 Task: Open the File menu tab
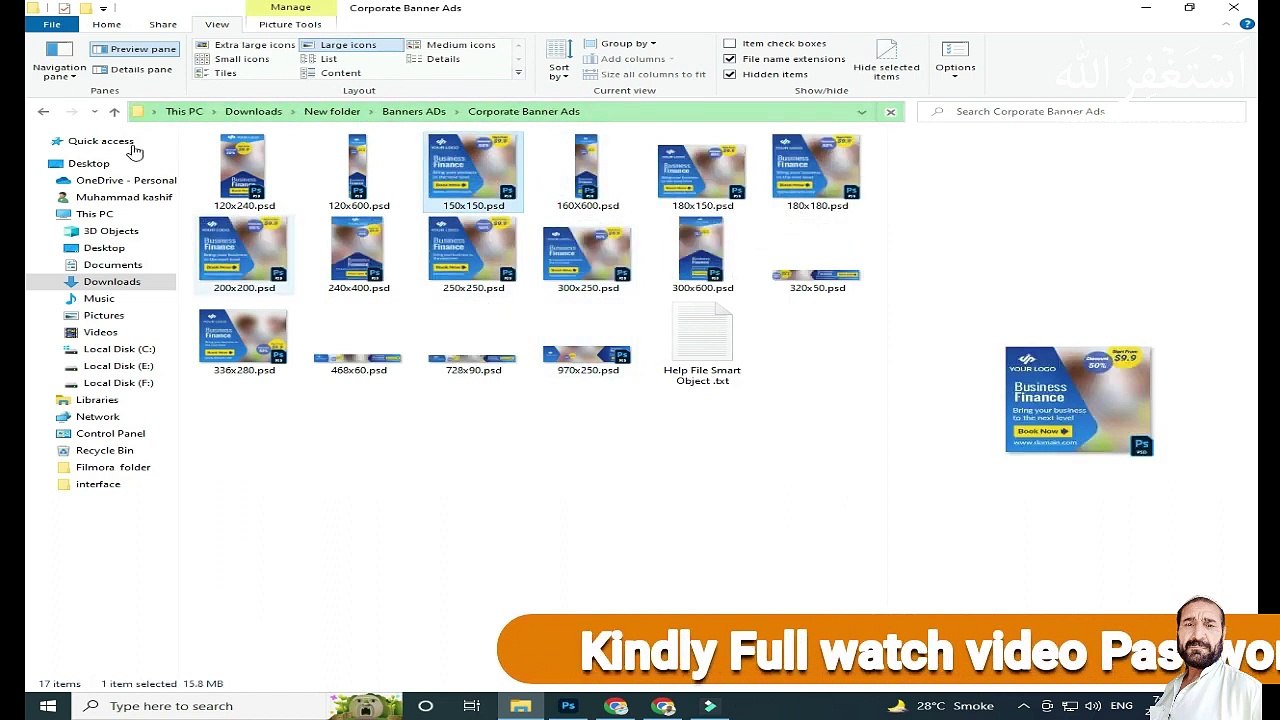pos(51,24)
